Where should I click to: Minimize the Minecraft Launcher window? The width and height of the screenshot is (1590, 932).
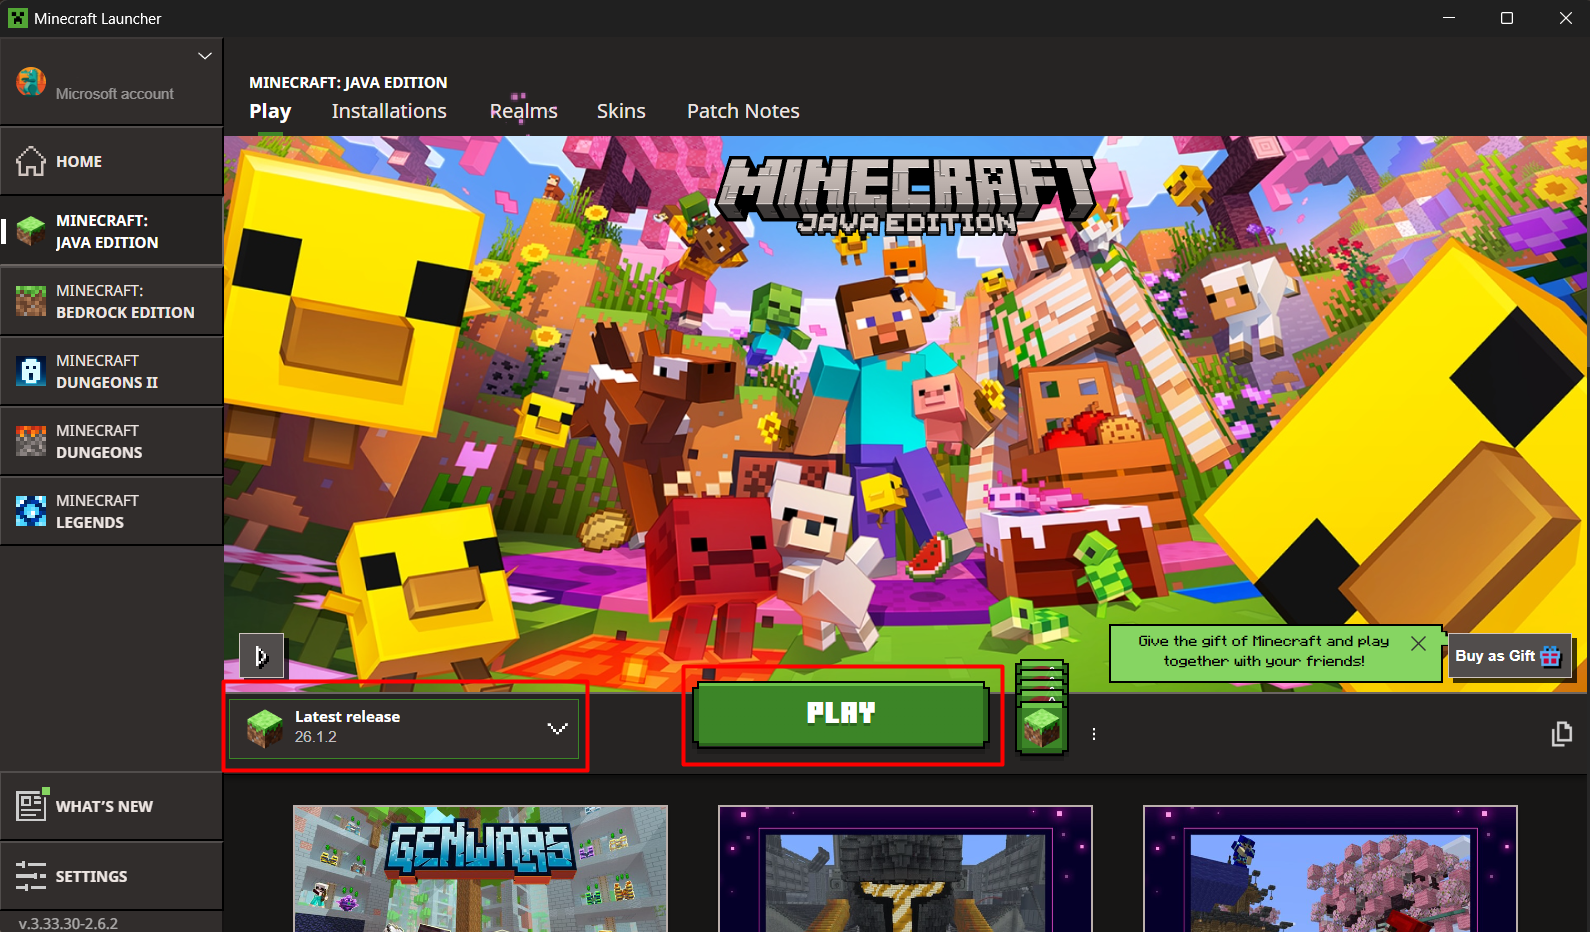tap(1449, 18)
